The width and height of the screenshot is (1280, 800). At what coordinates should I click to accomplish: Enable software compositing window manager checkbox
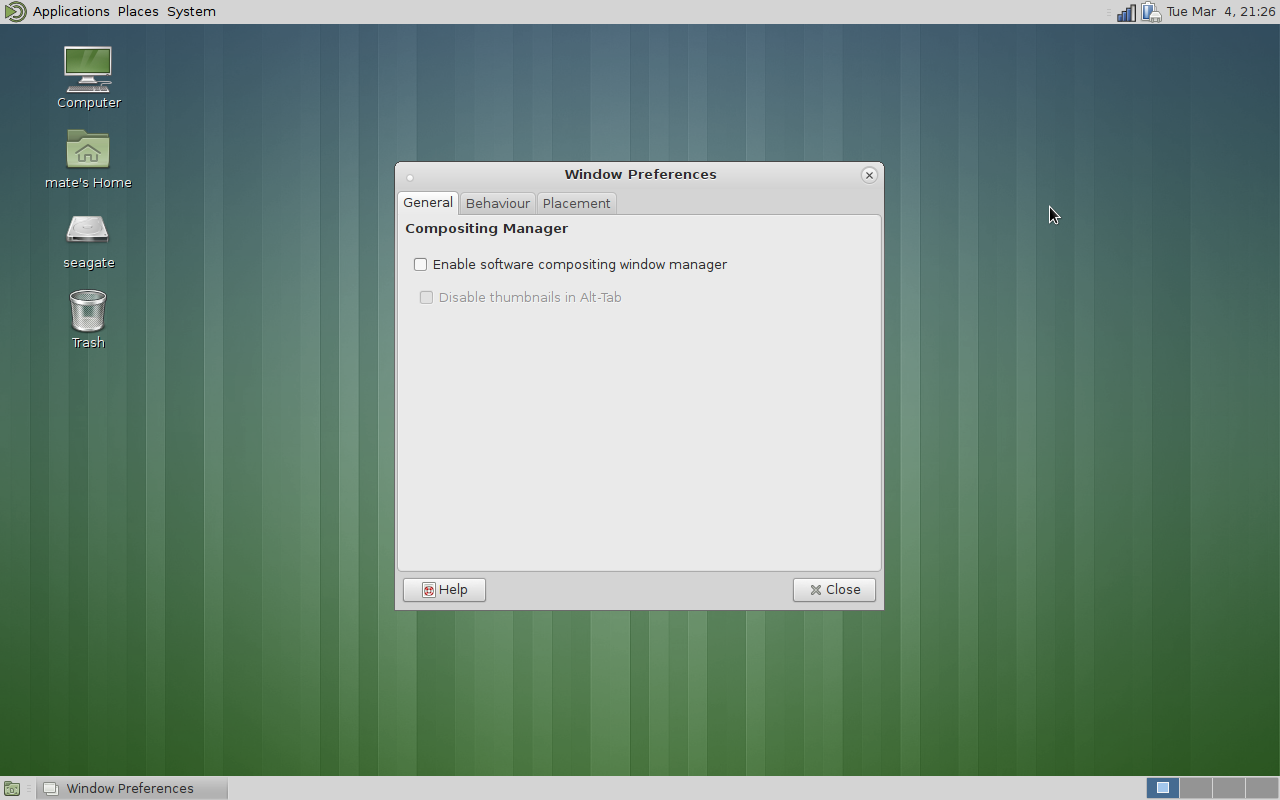[421, 265]
